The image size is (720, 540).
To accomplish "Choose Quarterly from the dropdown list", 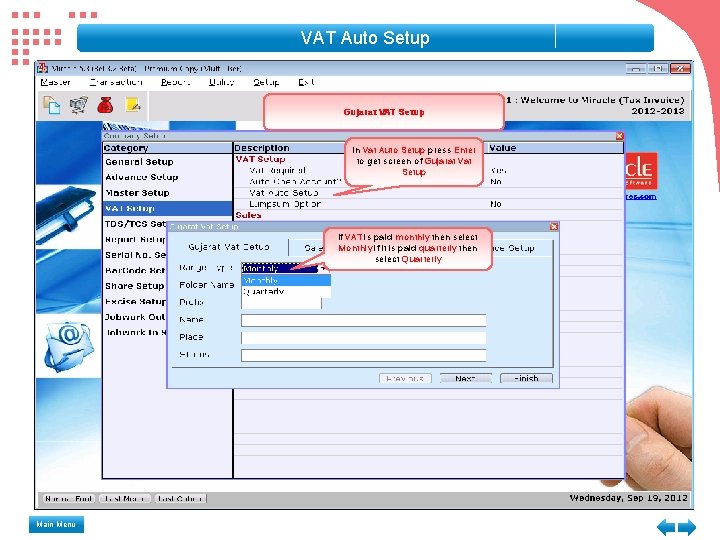I will point(286,292).
